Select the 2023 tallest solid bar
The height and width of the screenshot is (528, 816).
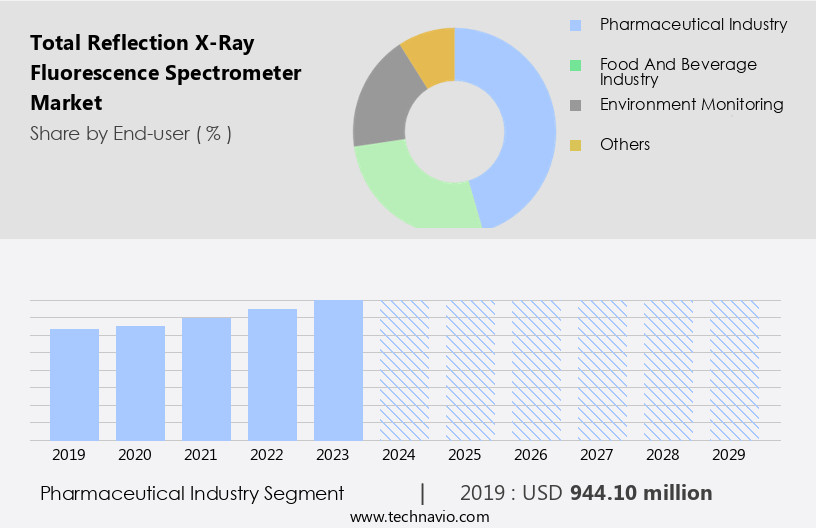338,370
